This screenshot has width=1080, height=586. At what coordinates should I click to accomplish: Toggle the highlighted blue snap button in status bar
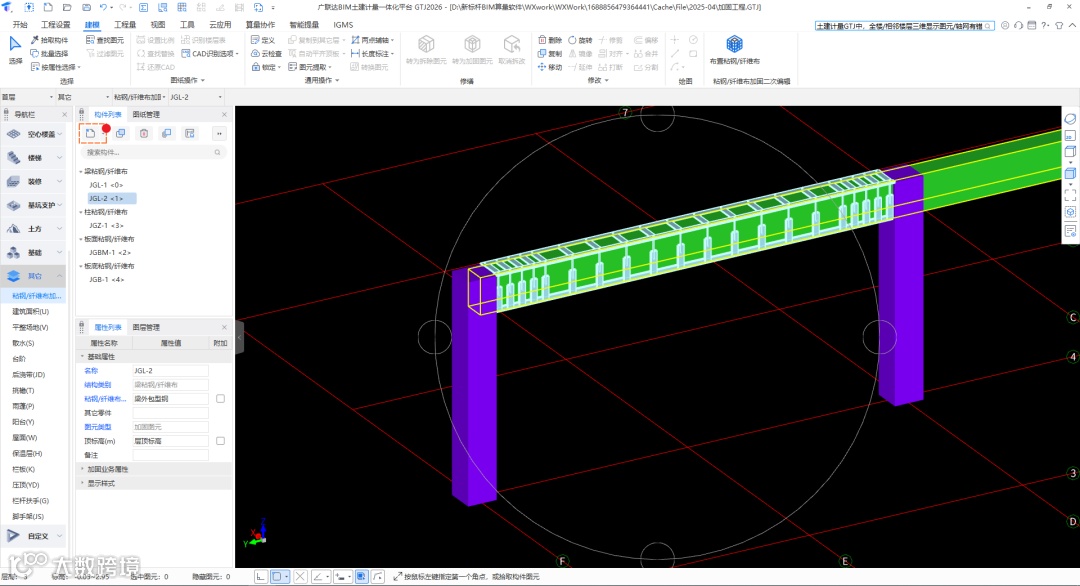tap(362, 577)
